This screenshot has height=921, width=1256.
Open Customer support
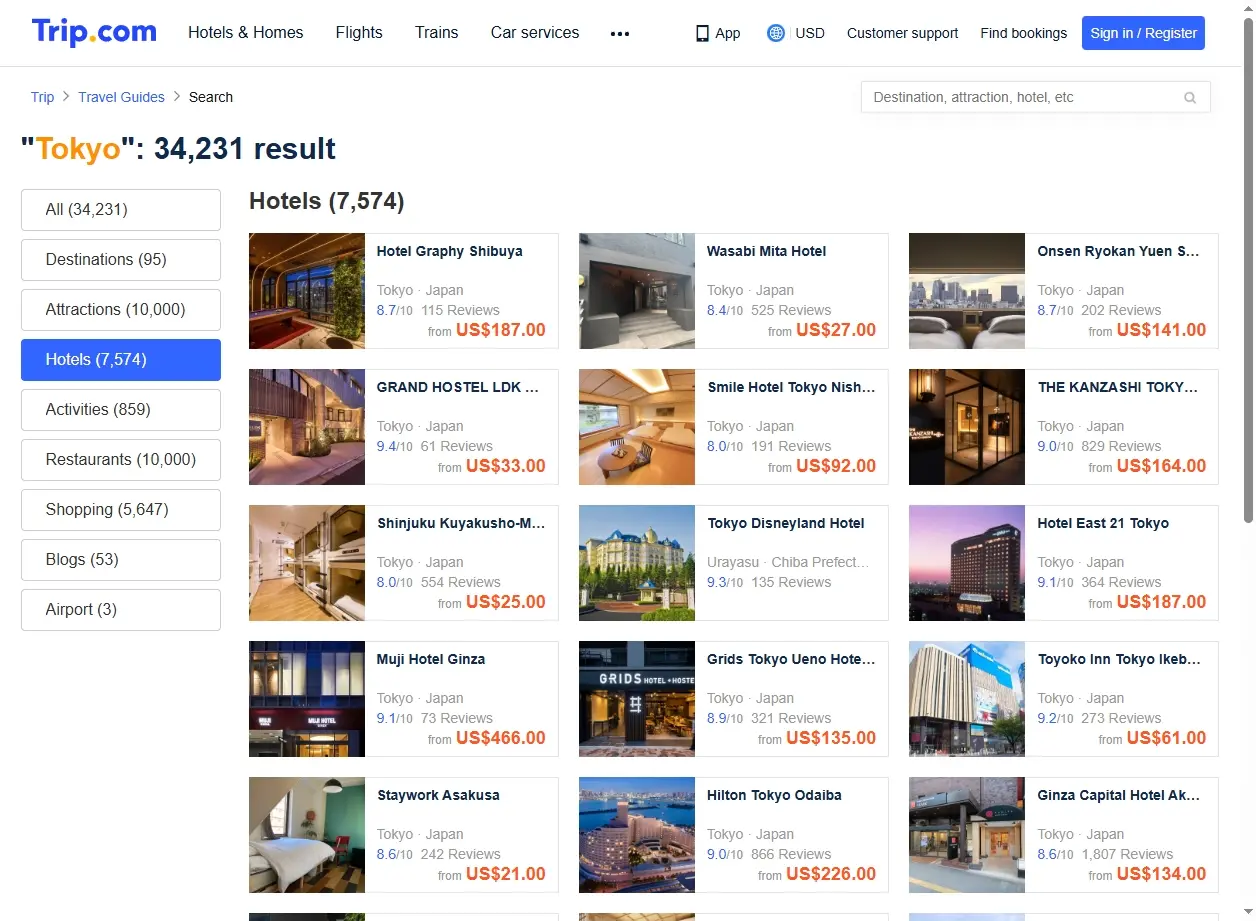pos(902,33)
